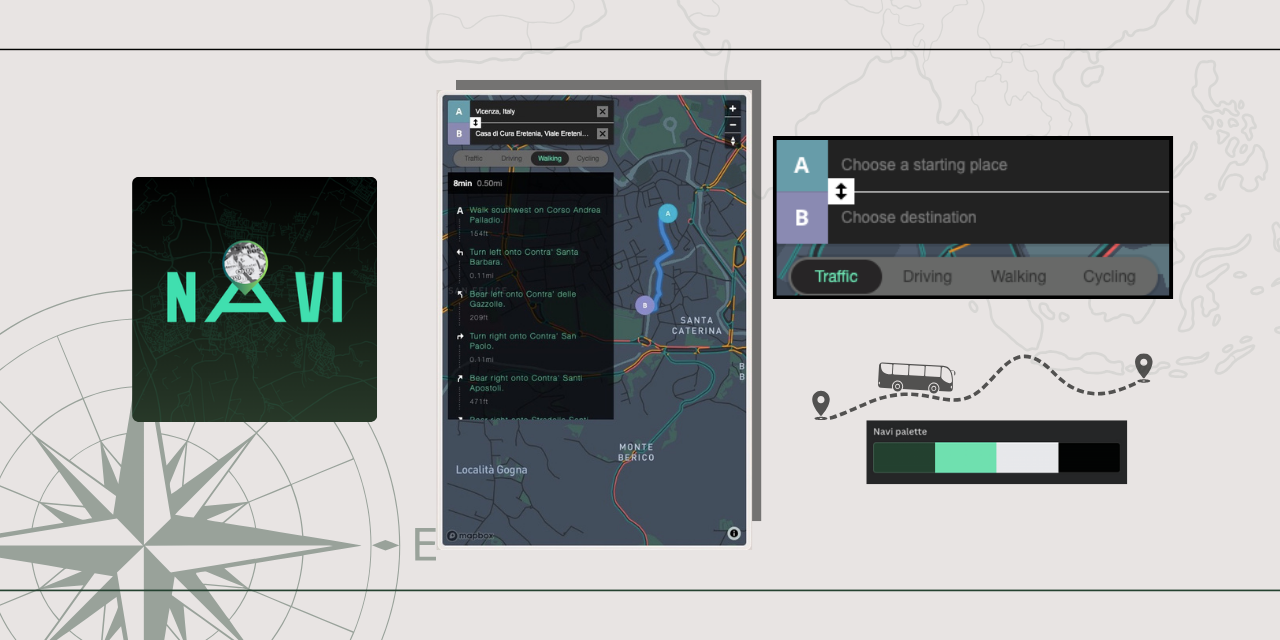The width and height of the screenshot is (1280, 640).
Task: Choose the small Driving routing profile
Action: click(x=511, y=158)
